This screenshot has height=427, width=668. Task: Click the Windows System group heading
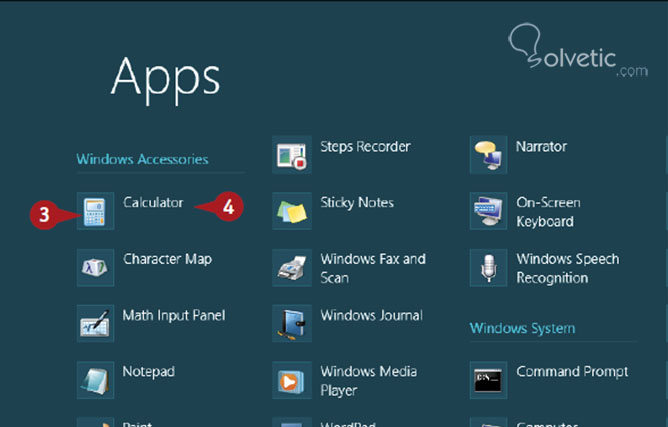[522, 329]
